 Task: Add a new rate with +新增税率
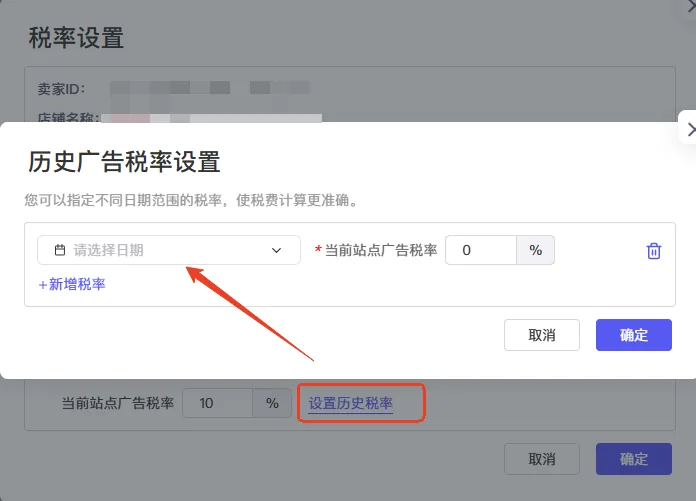[x=72, y=284]
